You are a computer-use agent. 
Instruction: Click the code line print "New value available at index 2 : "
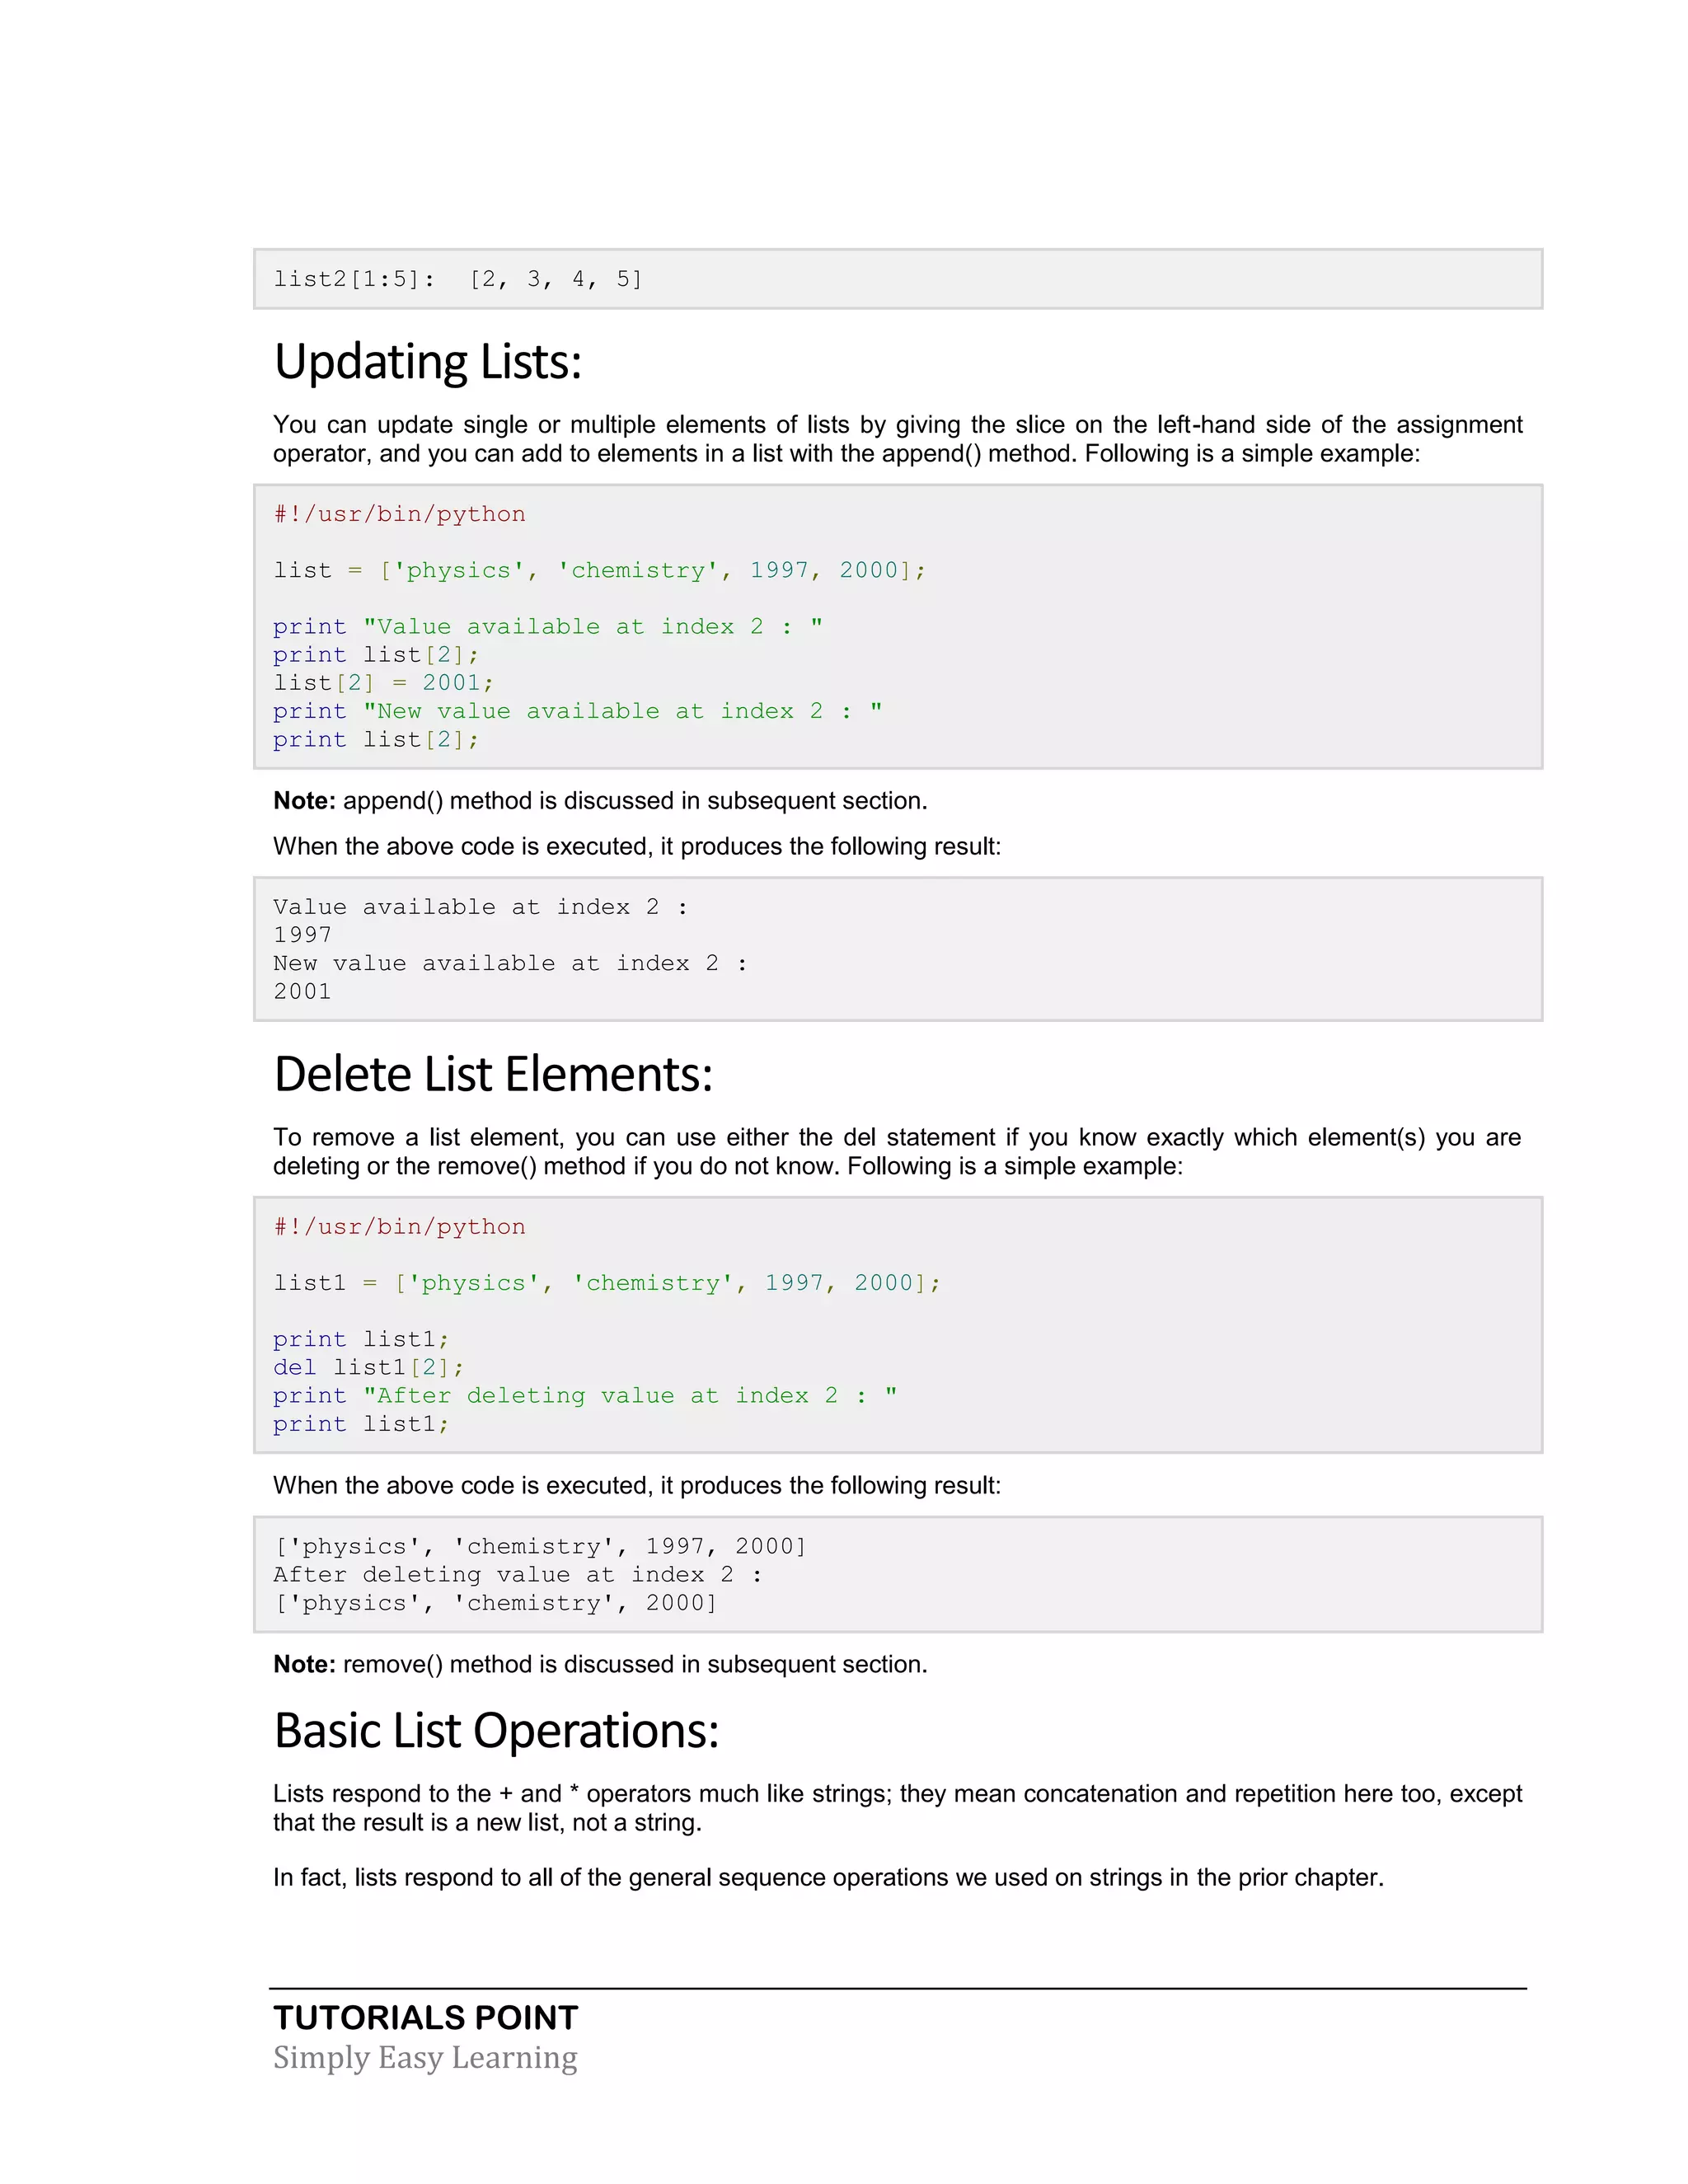pos(578,711)
